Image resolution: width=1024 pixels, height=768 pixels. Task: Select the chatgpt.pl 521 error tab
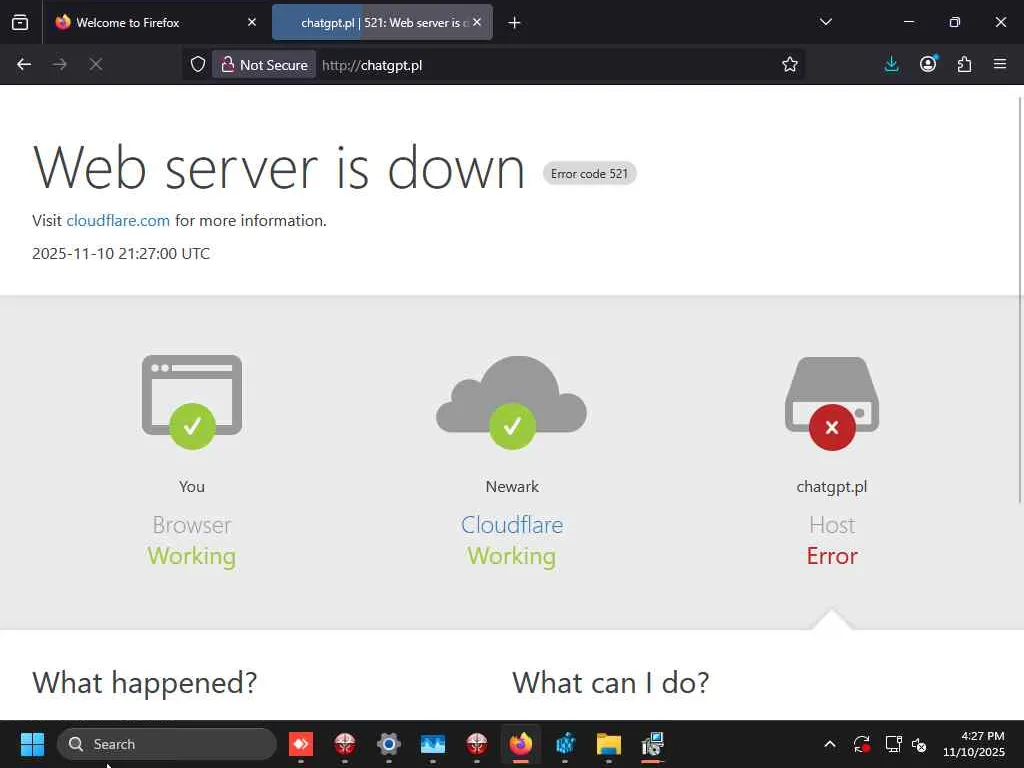[382, 23]
